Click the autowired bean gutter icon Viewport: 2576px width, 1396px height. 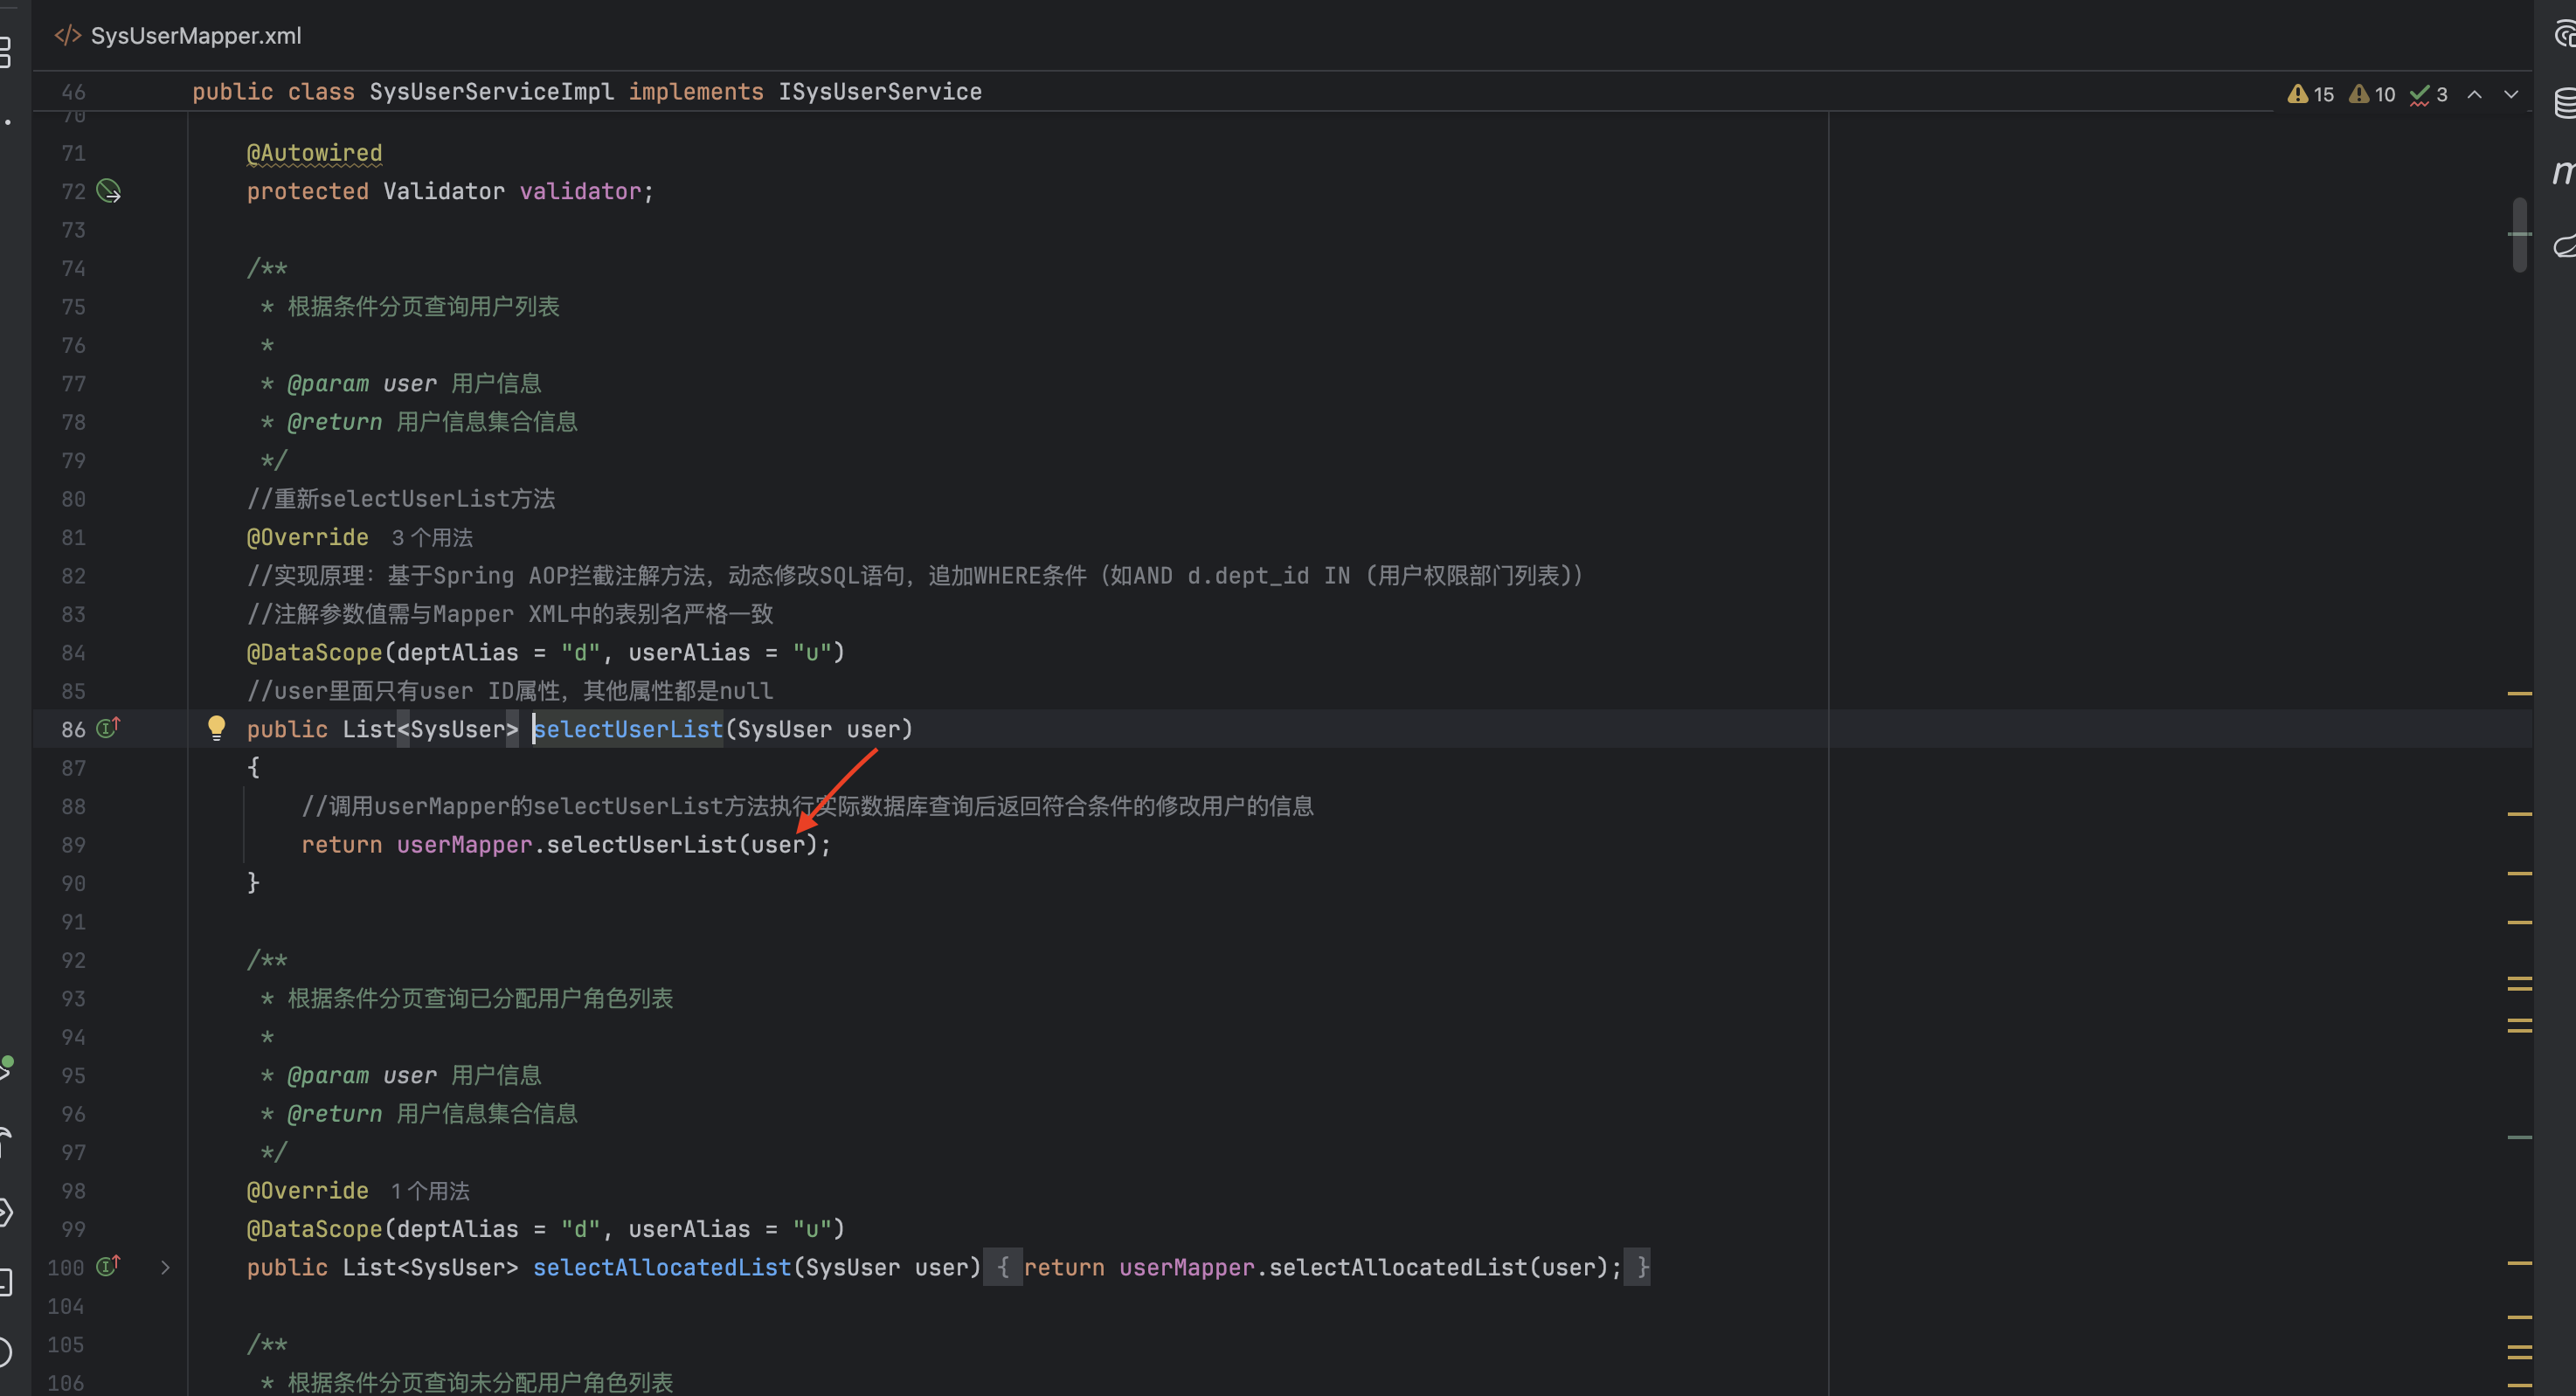[x=108, y=191]
